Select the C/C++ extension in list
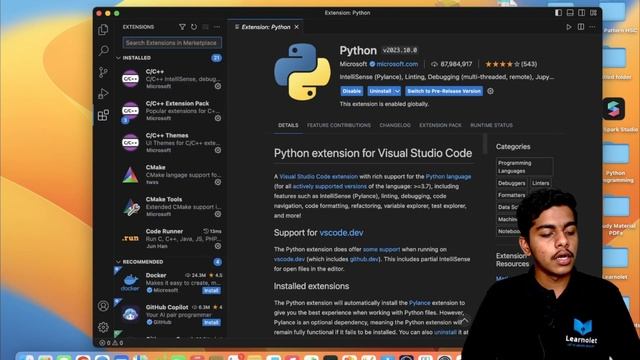 pos(171,79)
